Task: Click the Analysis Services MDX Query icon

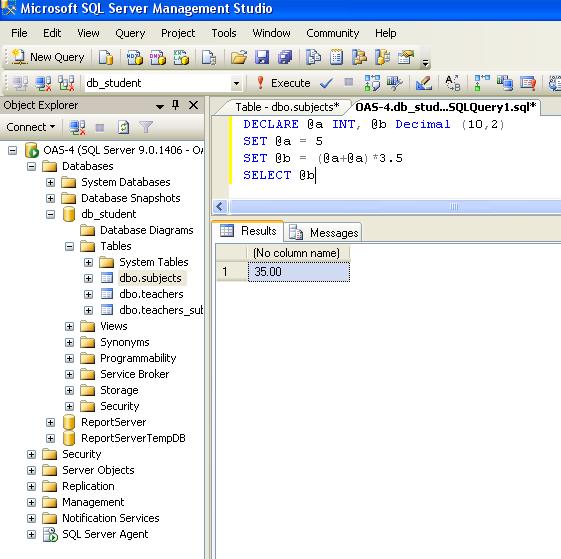Action: coord(135,57)
